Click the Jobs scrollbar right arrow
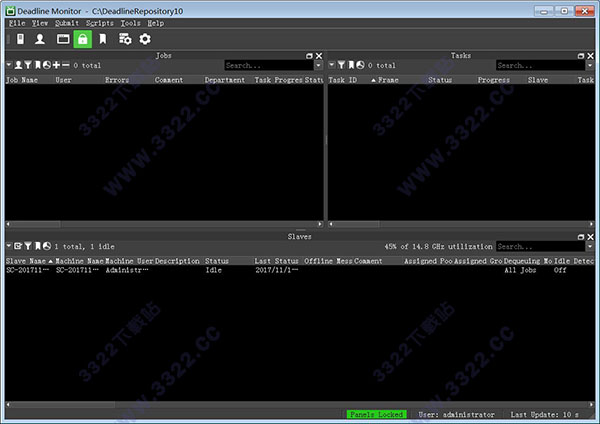Screen dimensions: 600x424 click(320, 224)
